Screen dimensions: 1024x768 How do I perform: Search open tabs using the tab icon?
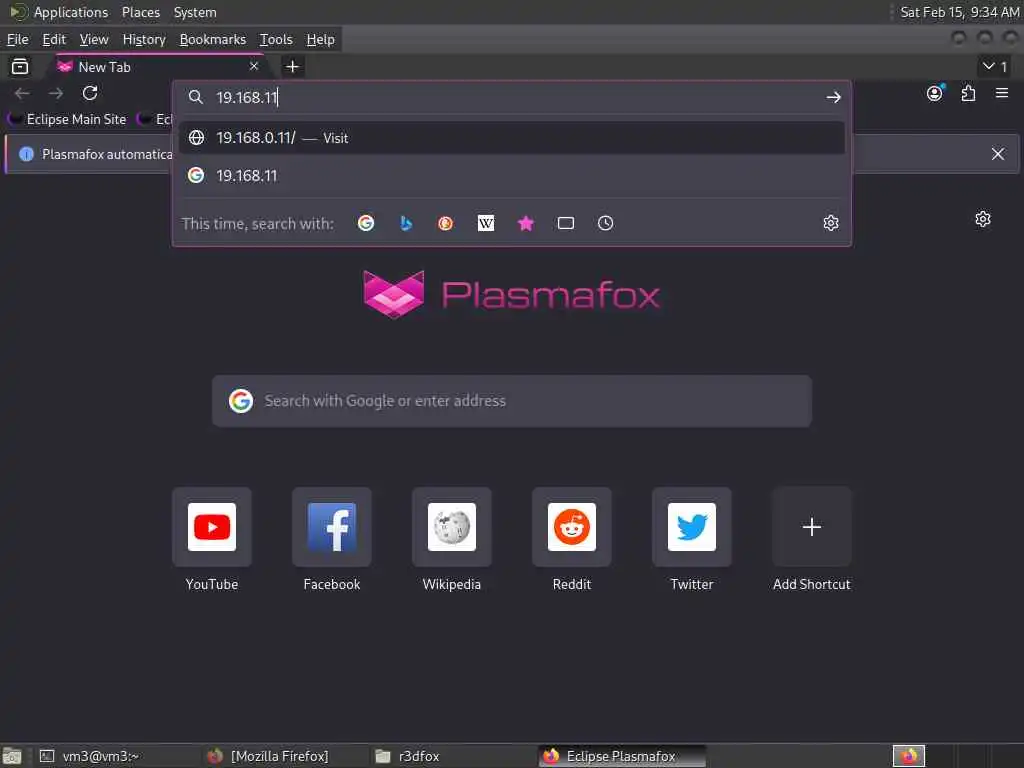pyautogui.click(x=566, y=223)
